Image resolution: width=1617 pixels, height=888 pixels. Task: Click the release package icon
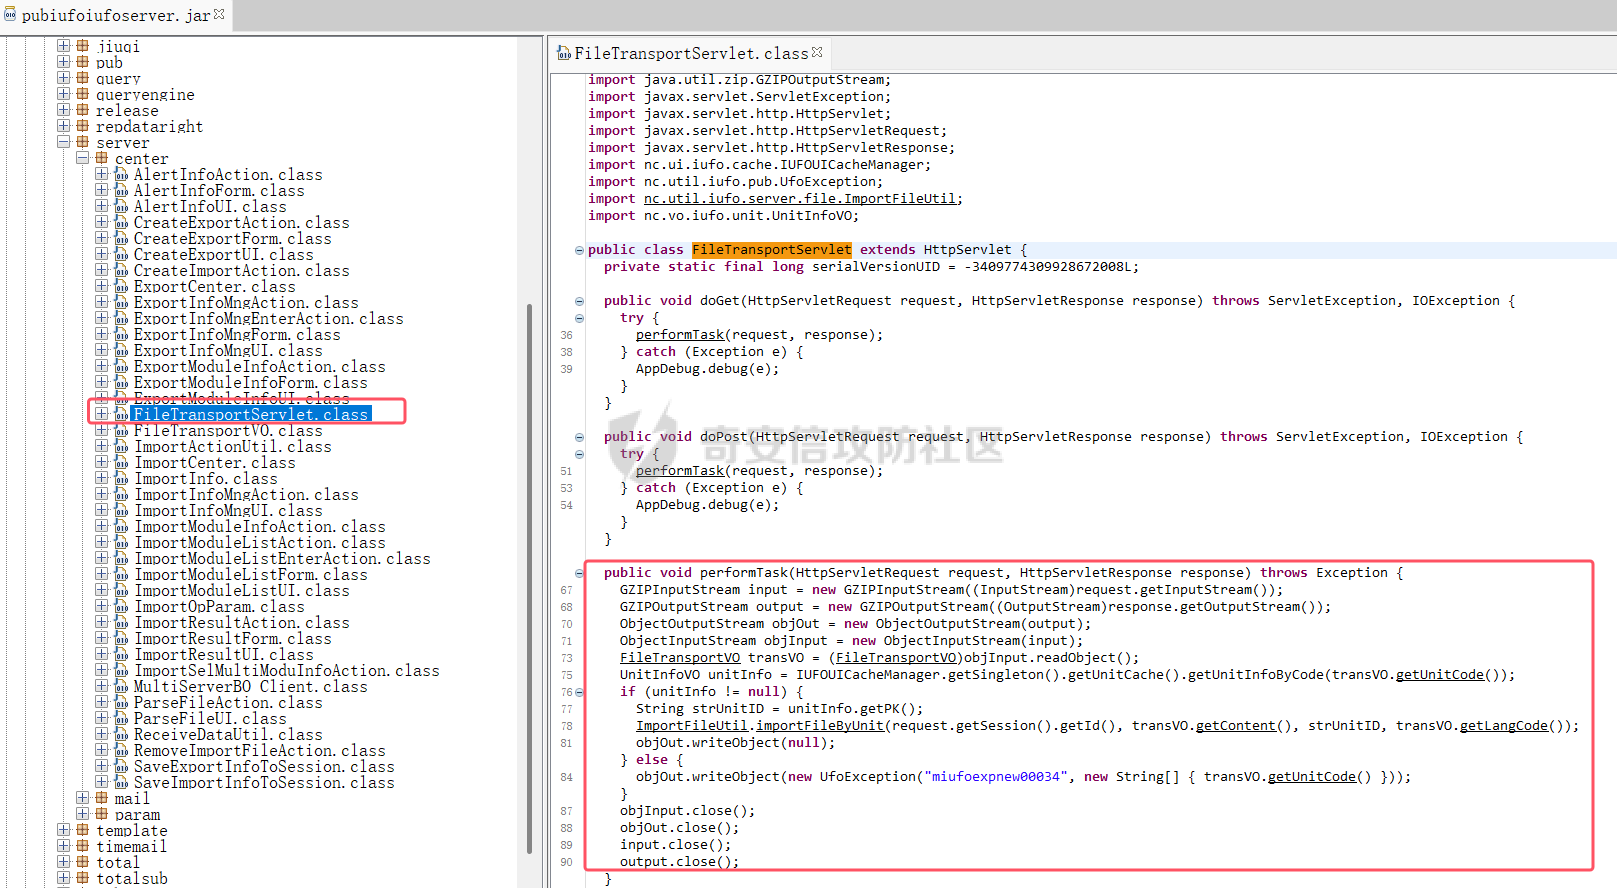82,110
